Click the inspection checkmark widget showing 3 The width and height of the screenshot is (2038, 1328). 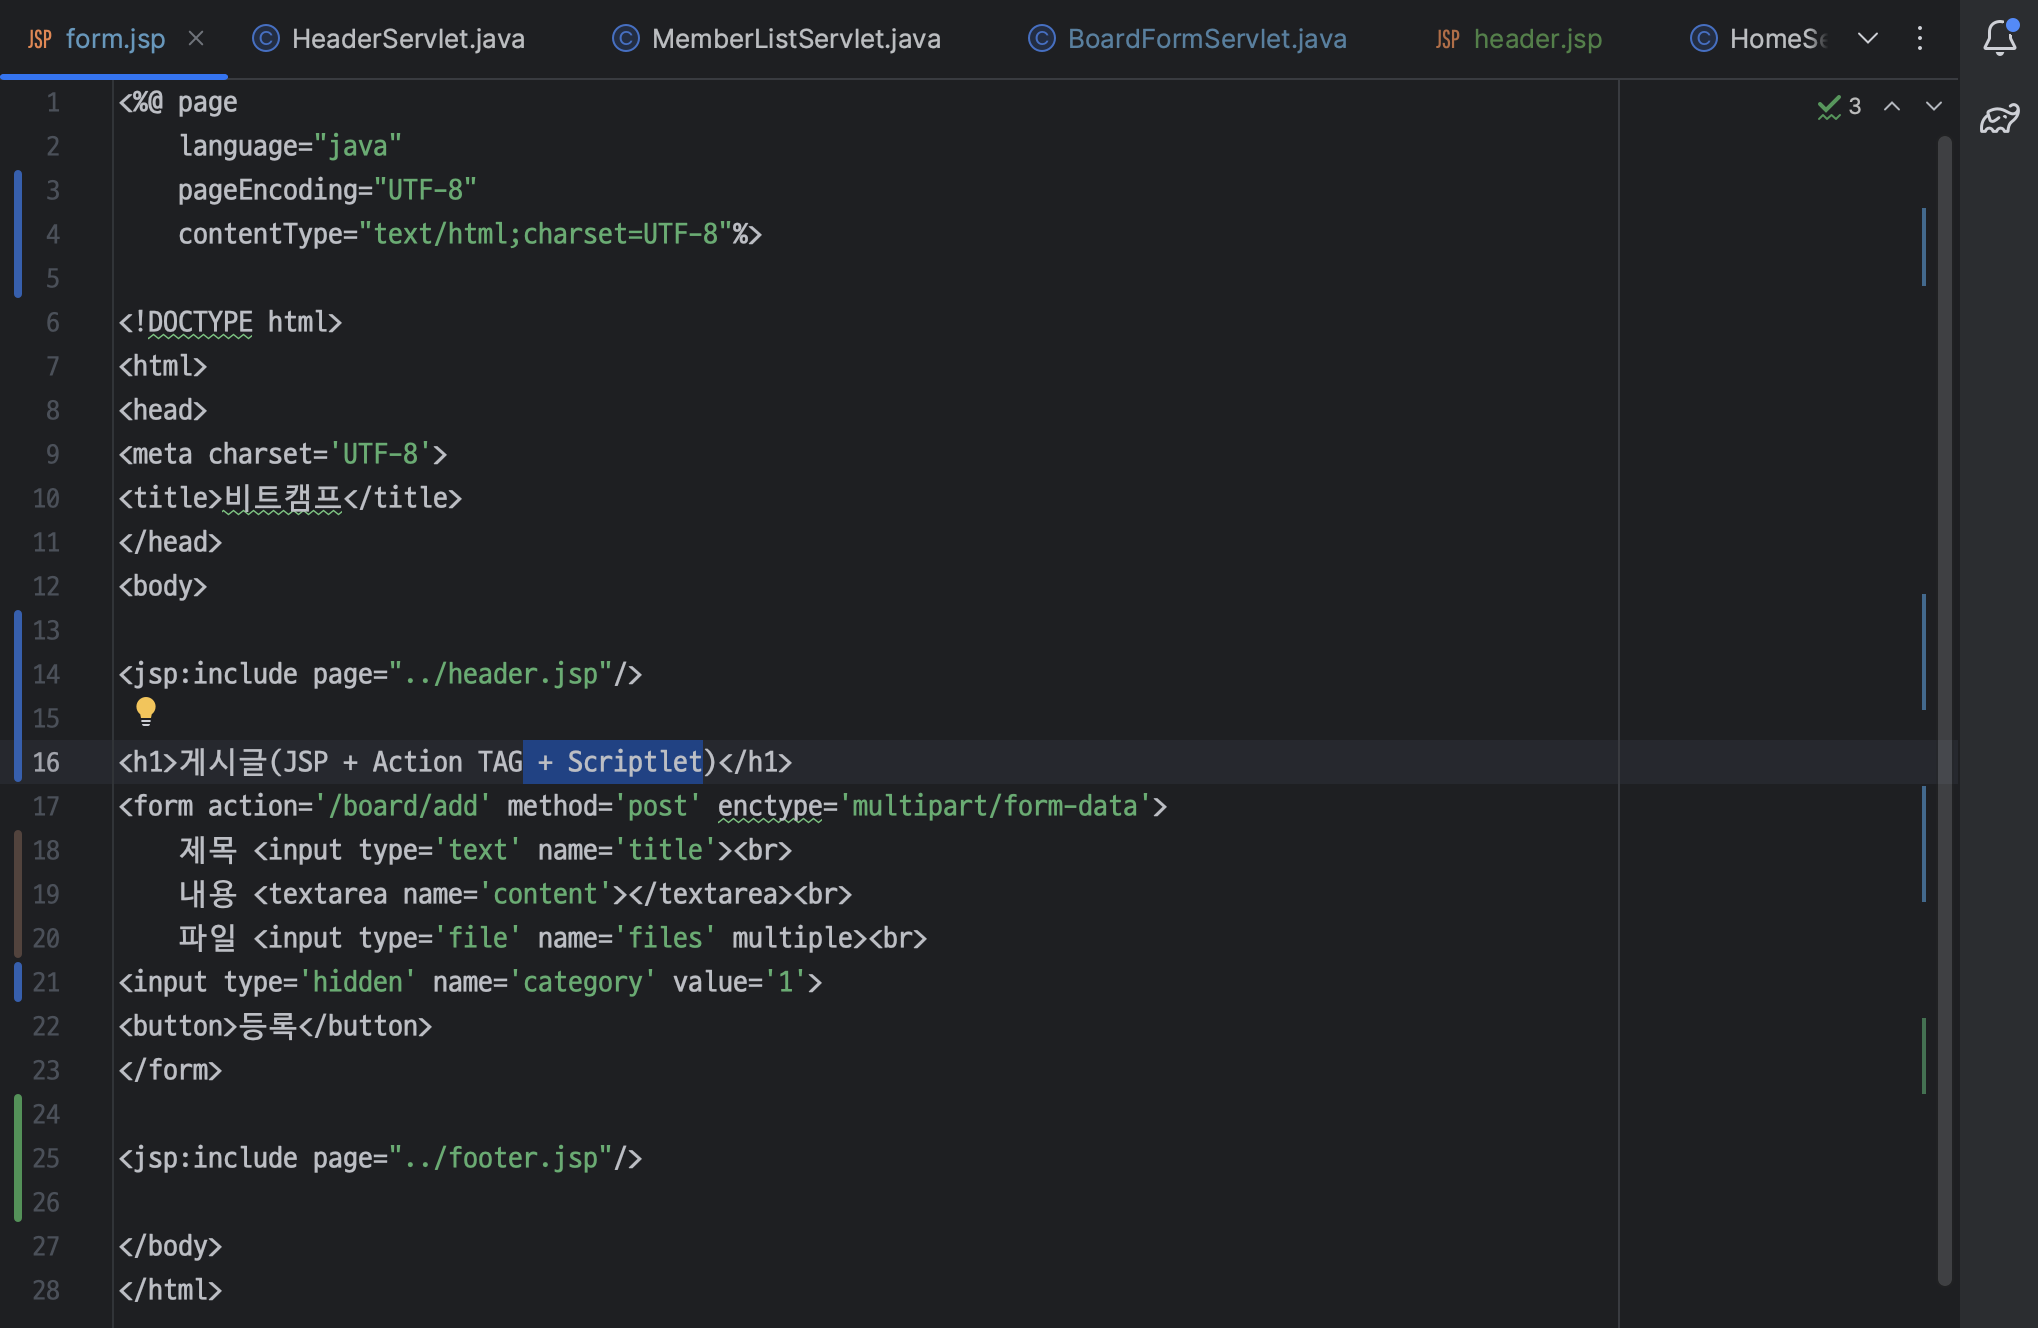(x=1839, y=106)
